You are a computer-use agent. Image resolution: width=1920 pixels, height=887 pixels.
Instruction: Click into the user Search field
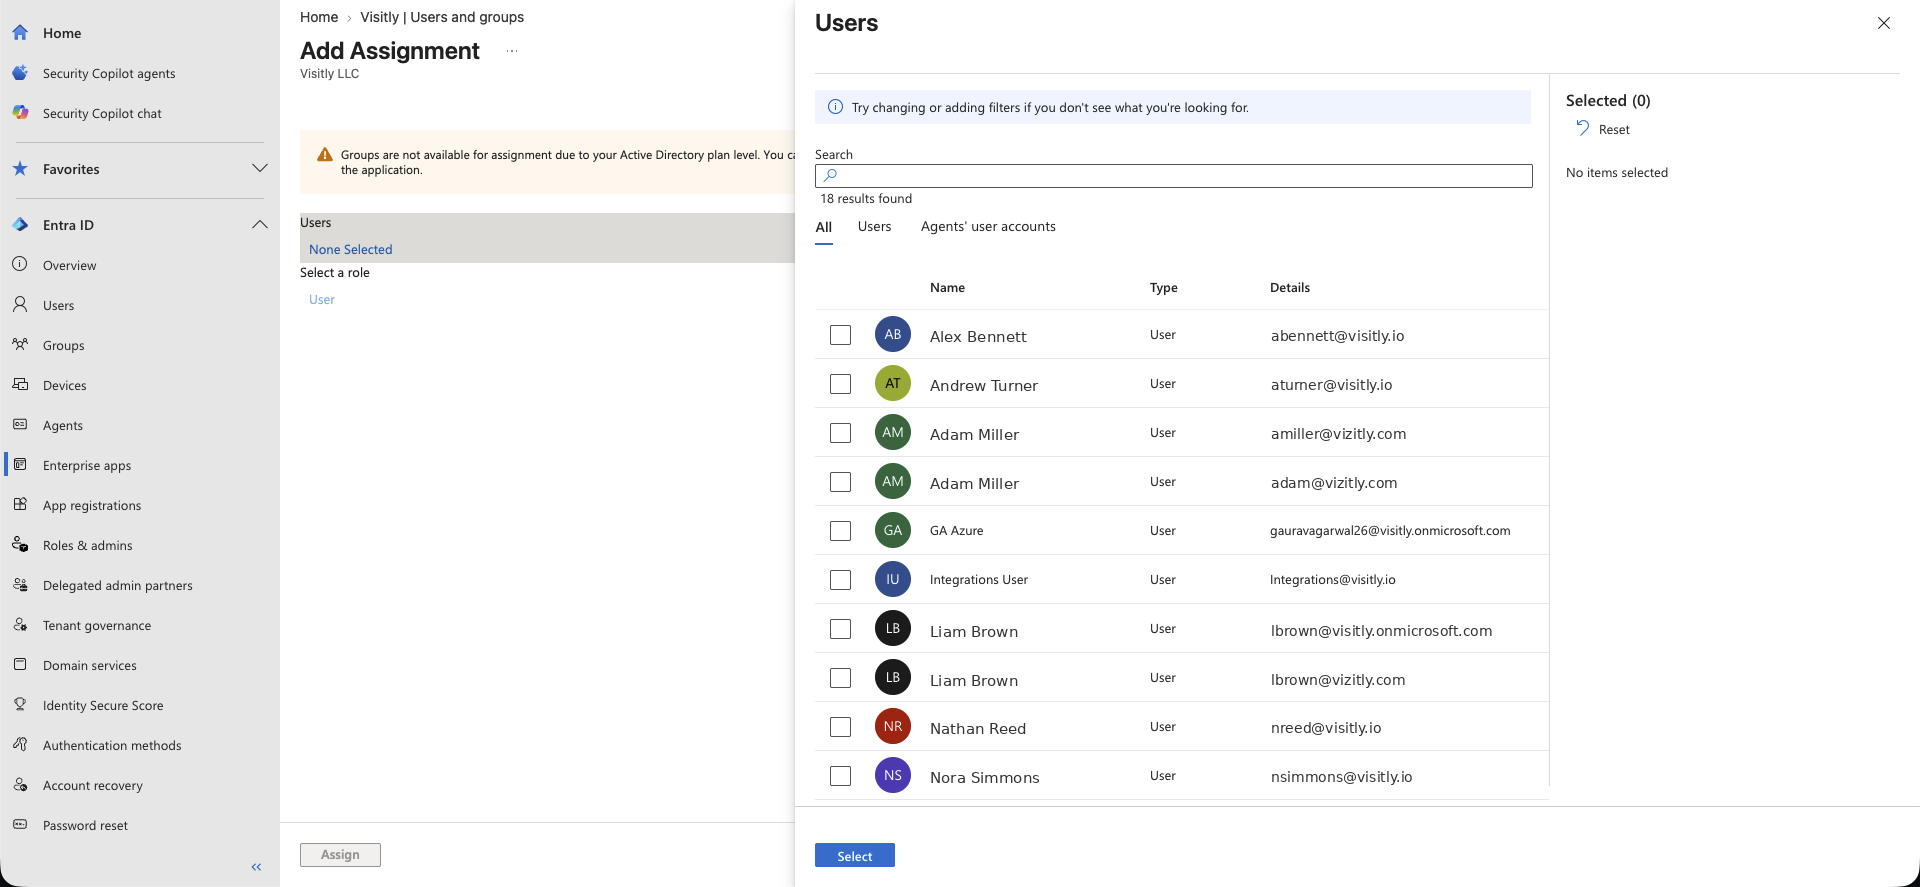(1174, 176)
